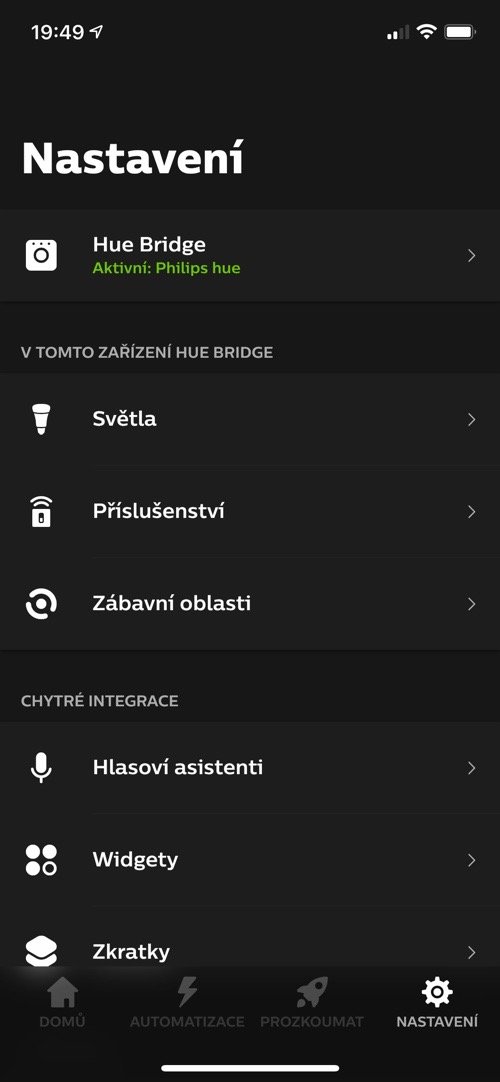
Task: Tap the stacked layers Zkratky icon
Action: point(41,952)
